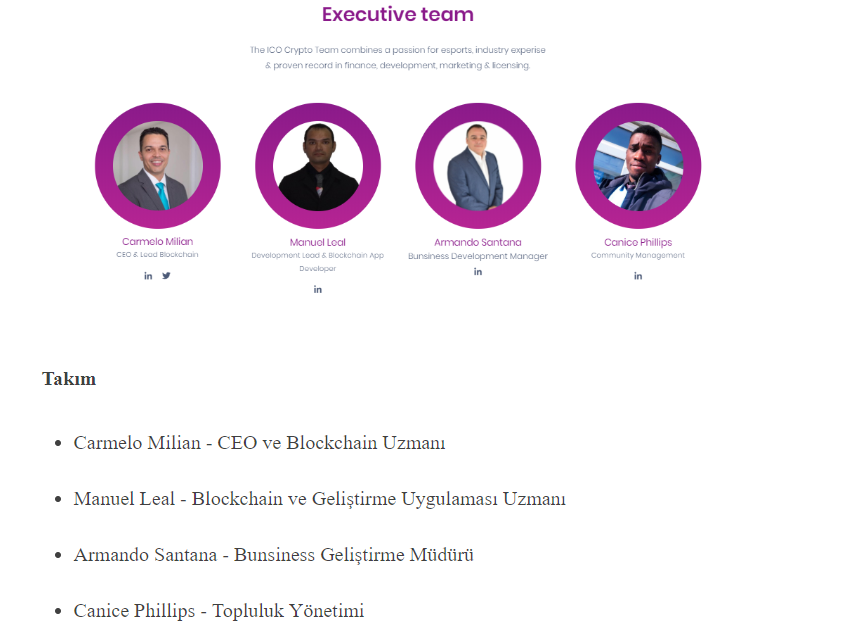The image size is (846, 633).
Task: Select the purple Canice Phillips name under photo
Action: [638, 242]
